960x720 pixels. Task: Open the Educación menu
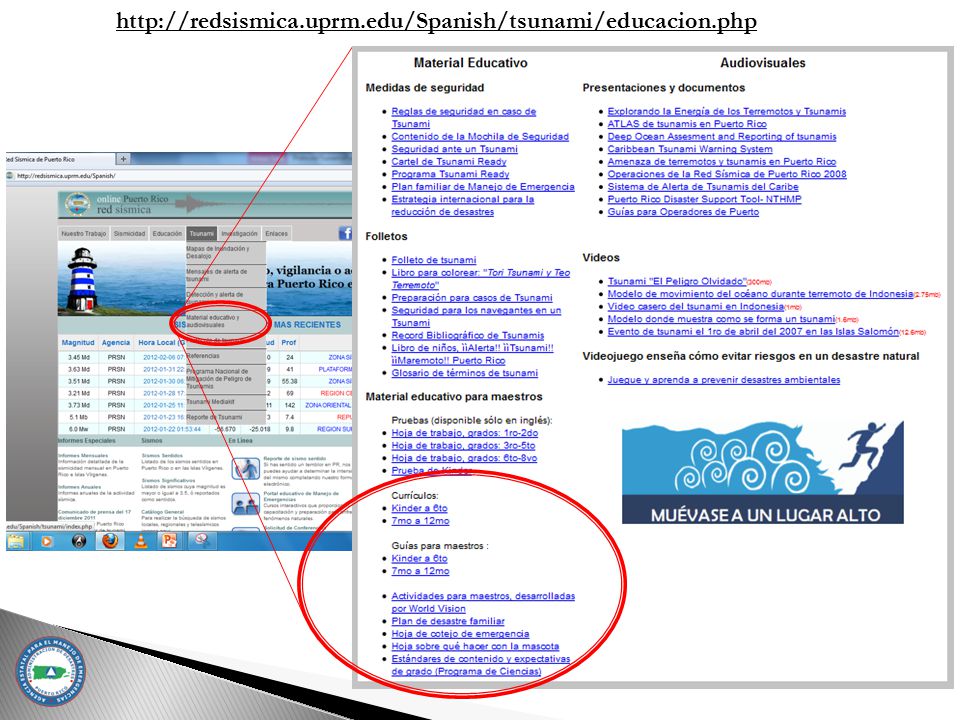tap(167, 233)
